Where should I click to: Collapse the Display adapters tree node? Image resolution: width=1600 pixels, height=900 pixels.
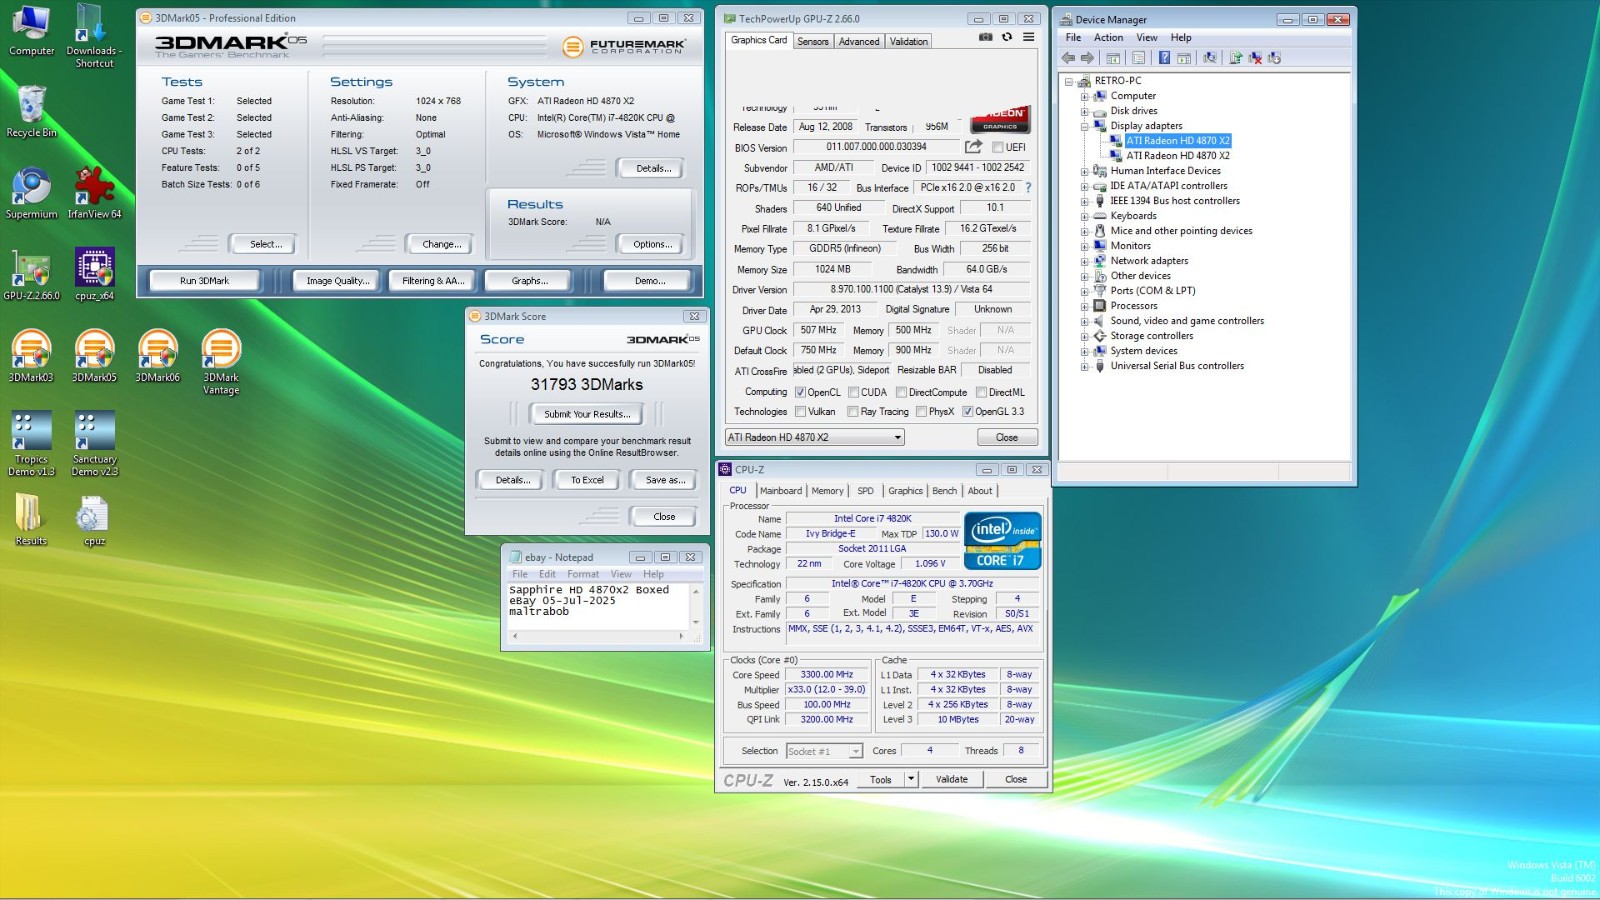click(1084, 126)
